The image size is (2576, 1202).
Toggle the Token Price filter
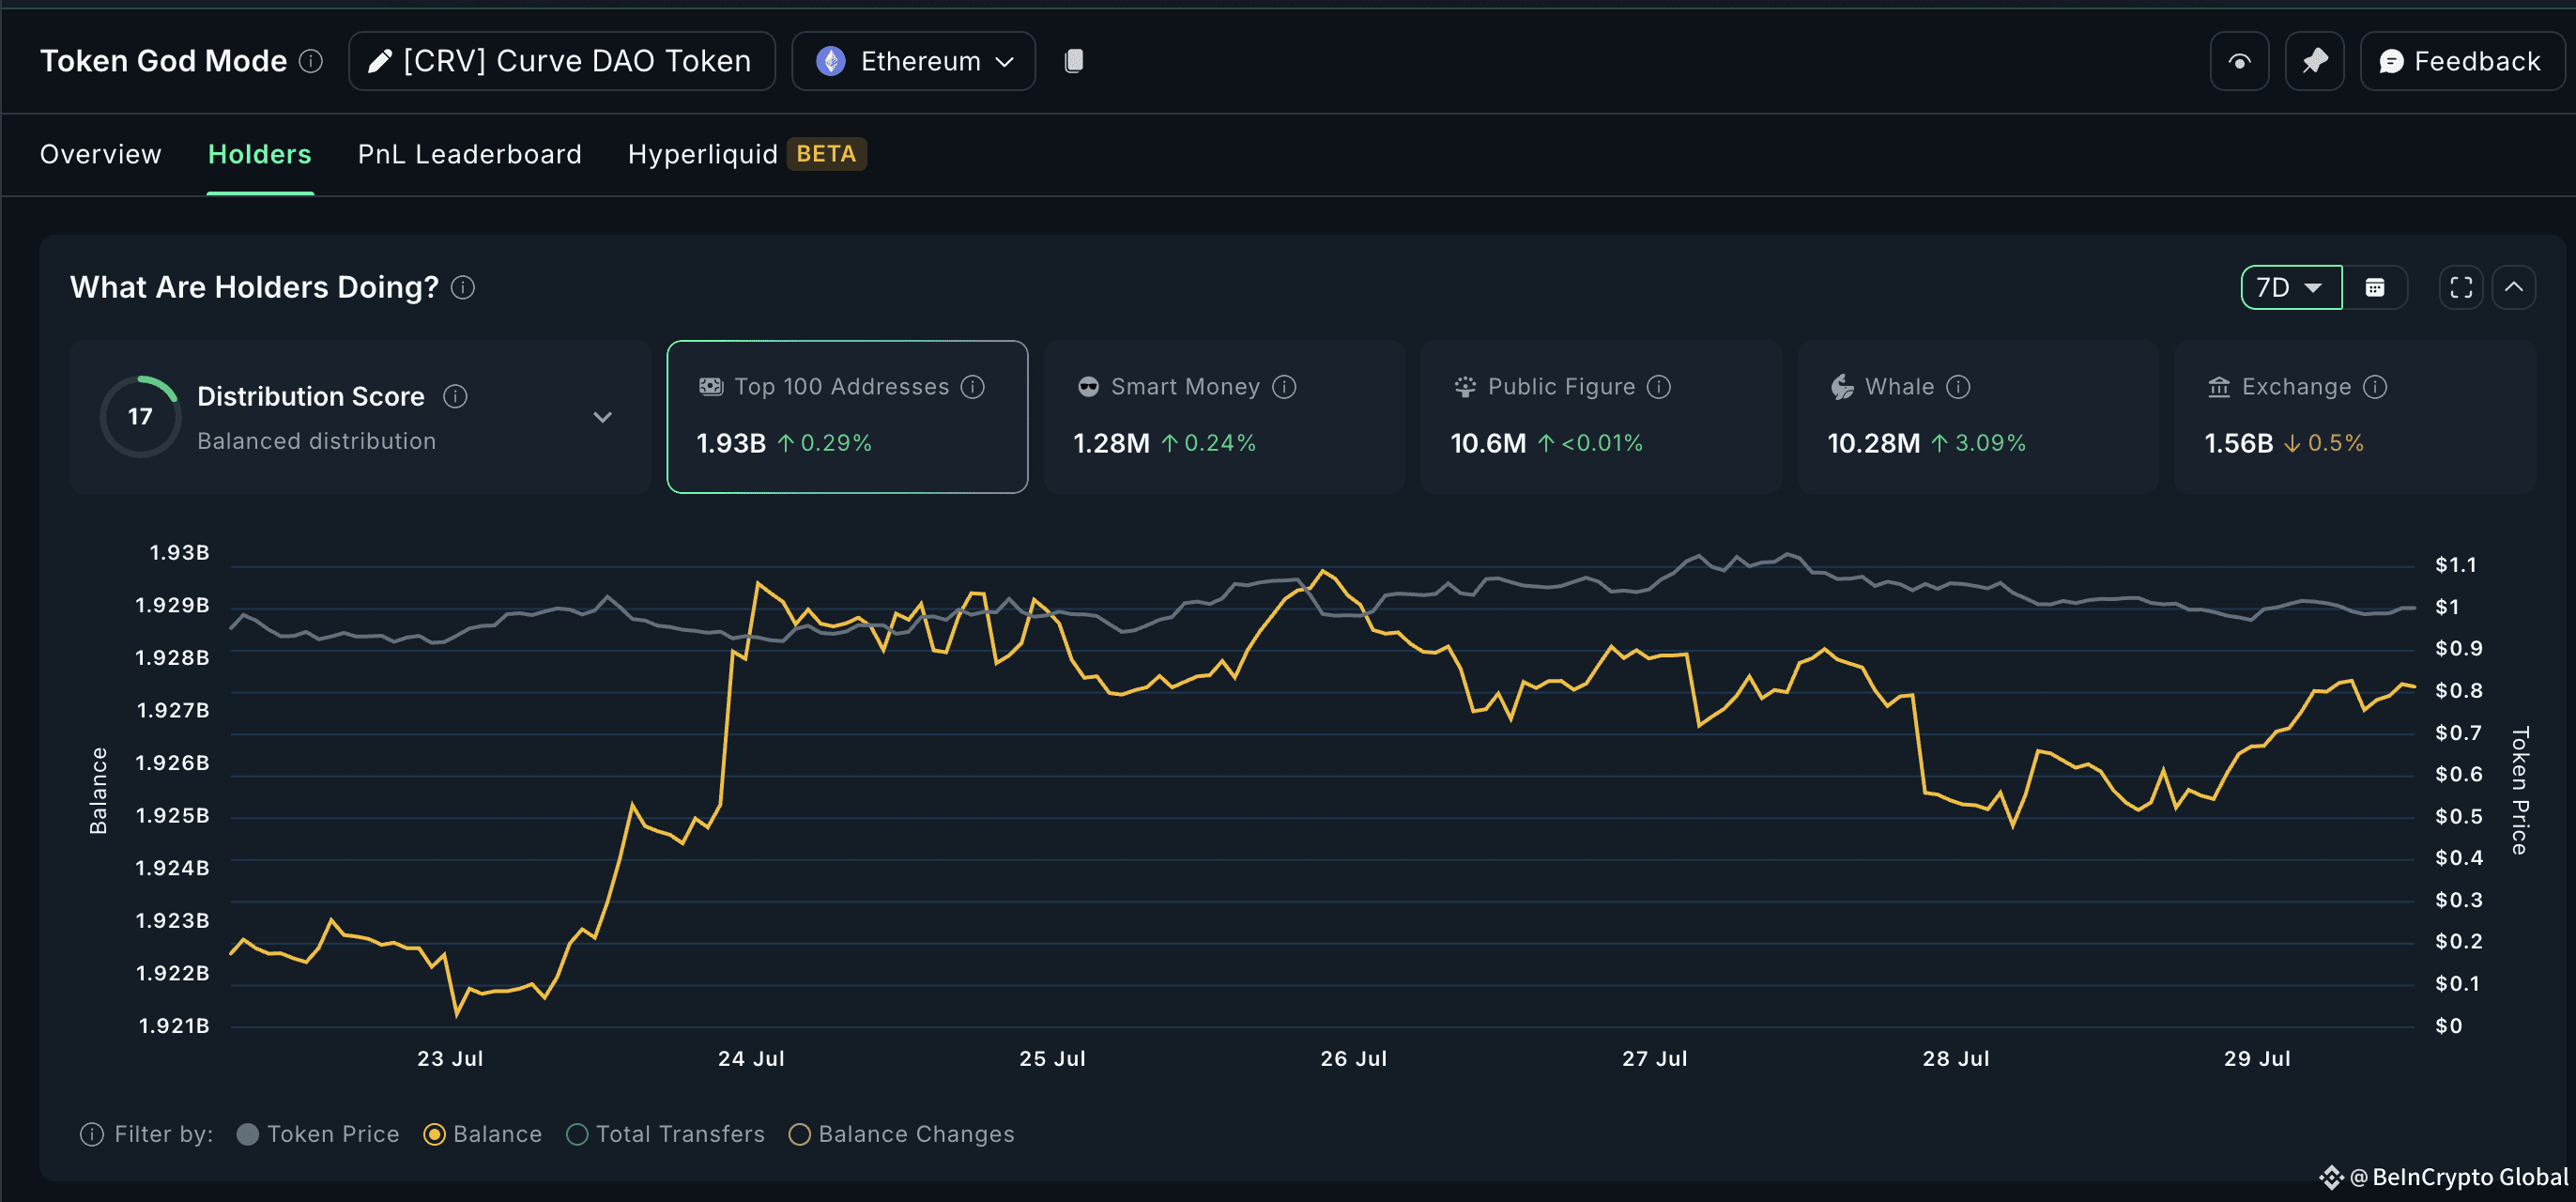(318, 1135)
